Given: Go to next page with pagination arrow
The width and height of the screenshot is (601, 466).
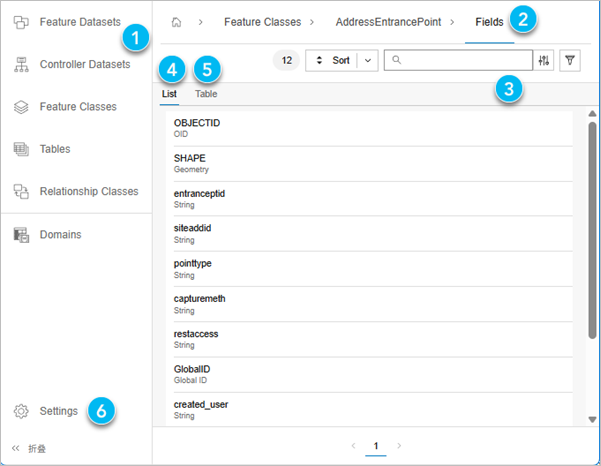Looking at the screenshot, I should 399,446.
